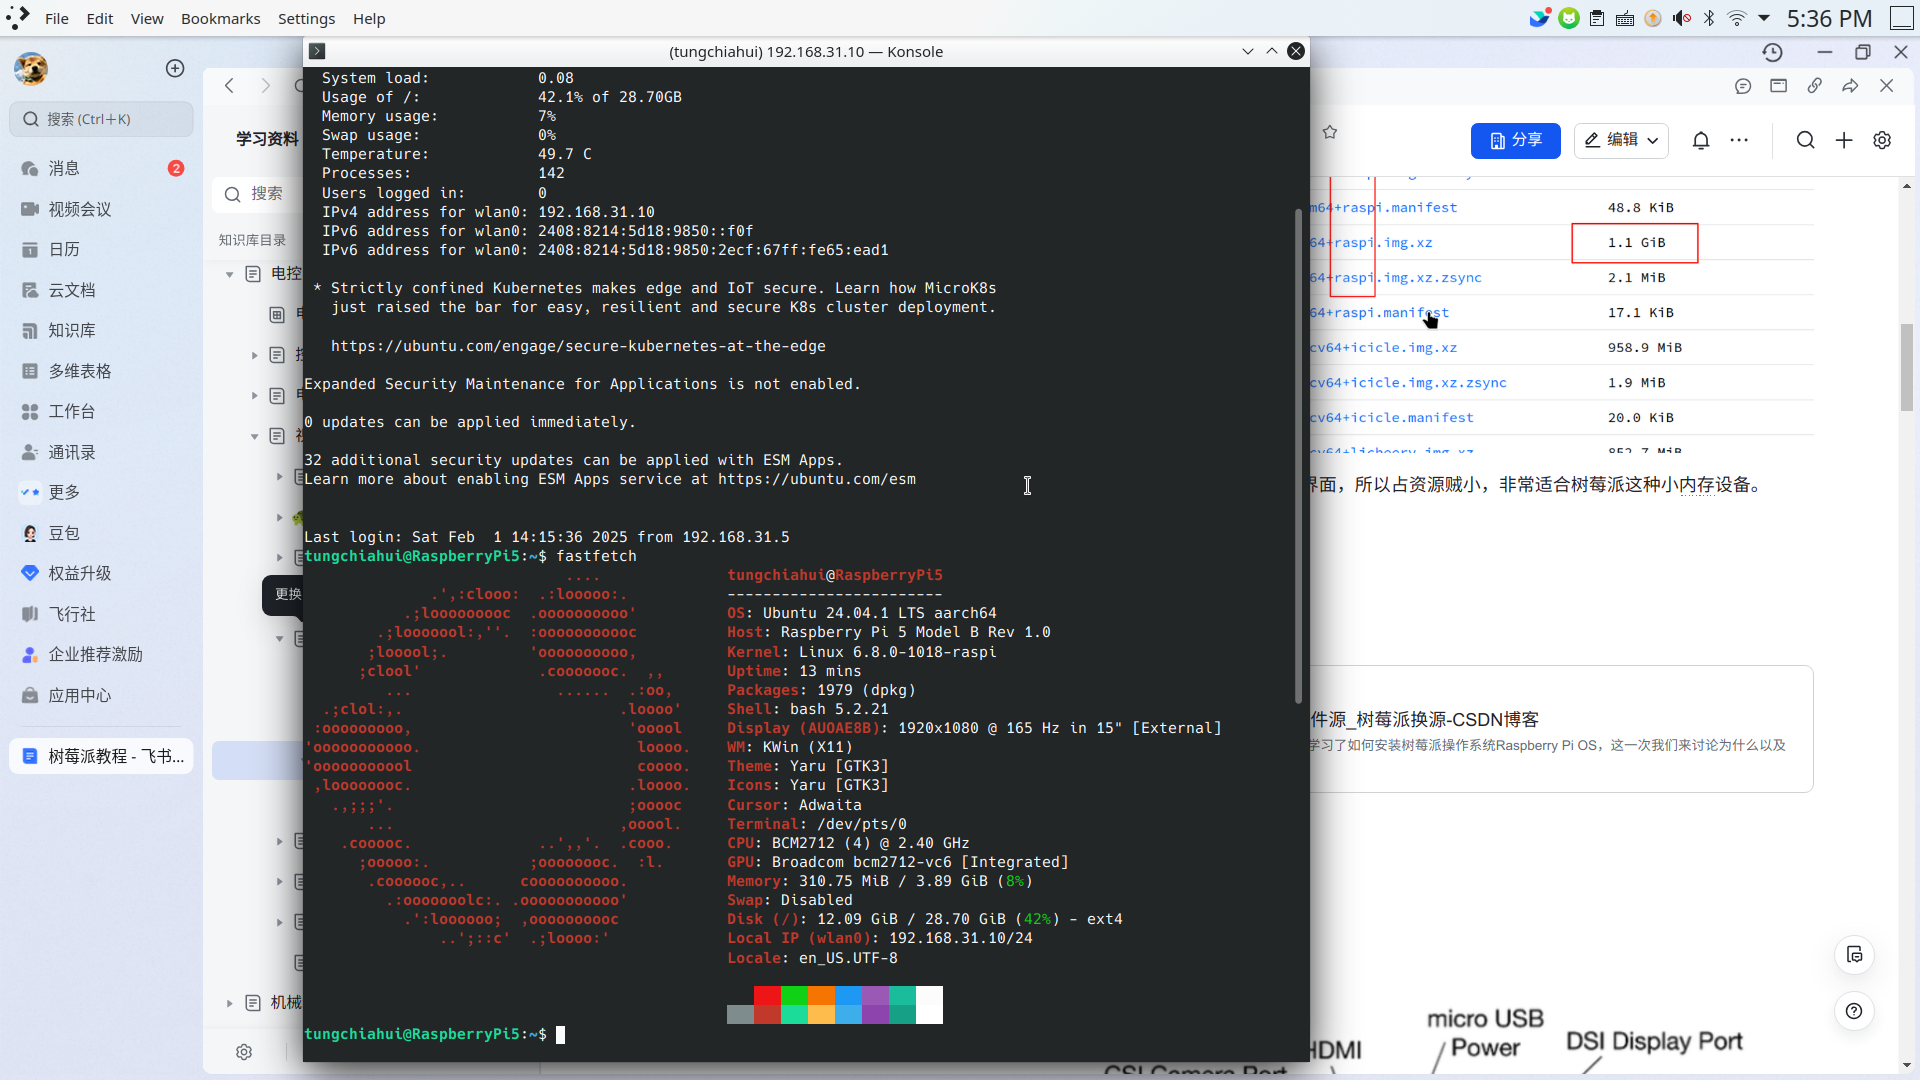The image size is (1920, 1080).
Task: Click the plus new-document icon in toolbar
Action: [1844, 140]
